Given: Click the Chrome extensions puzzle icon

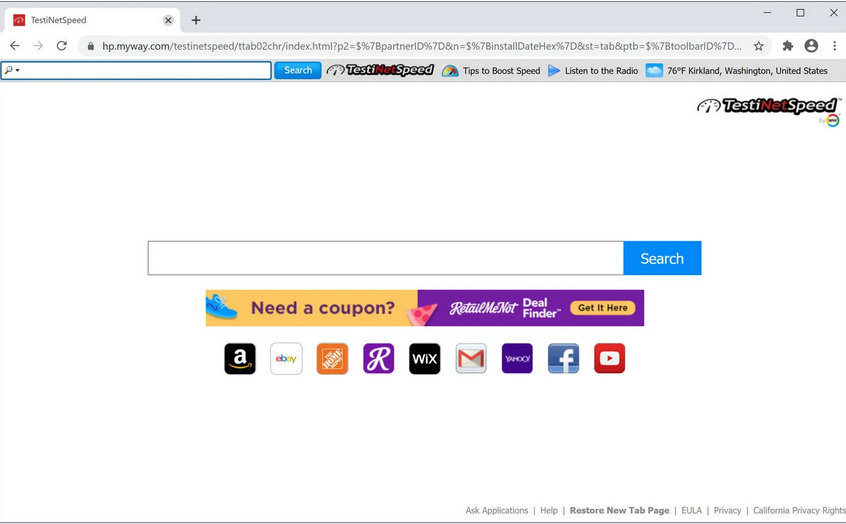Looking at the screenshot, I should pos(787,46).
